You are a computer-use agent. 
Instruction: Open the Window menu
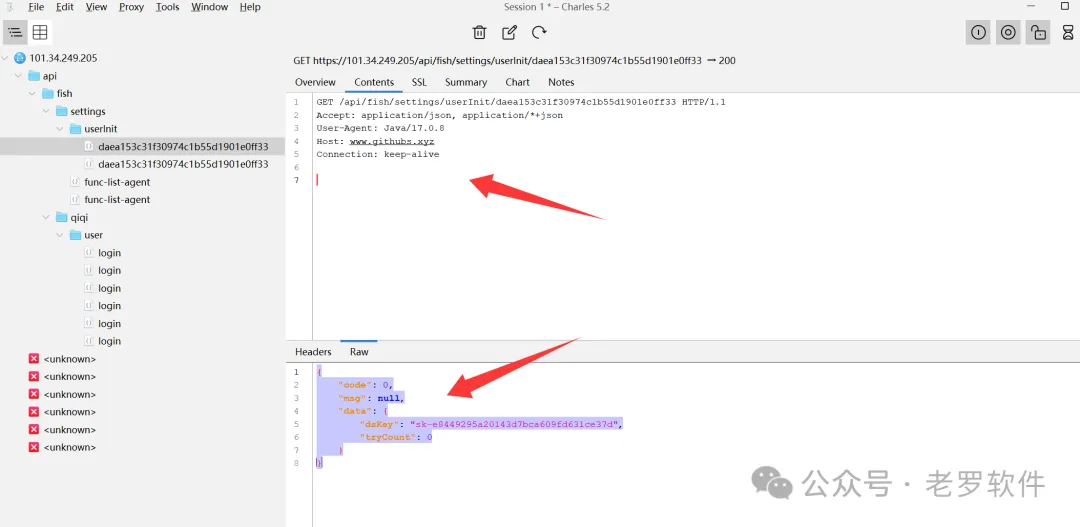pyautogui.click(x=209, y=7)
